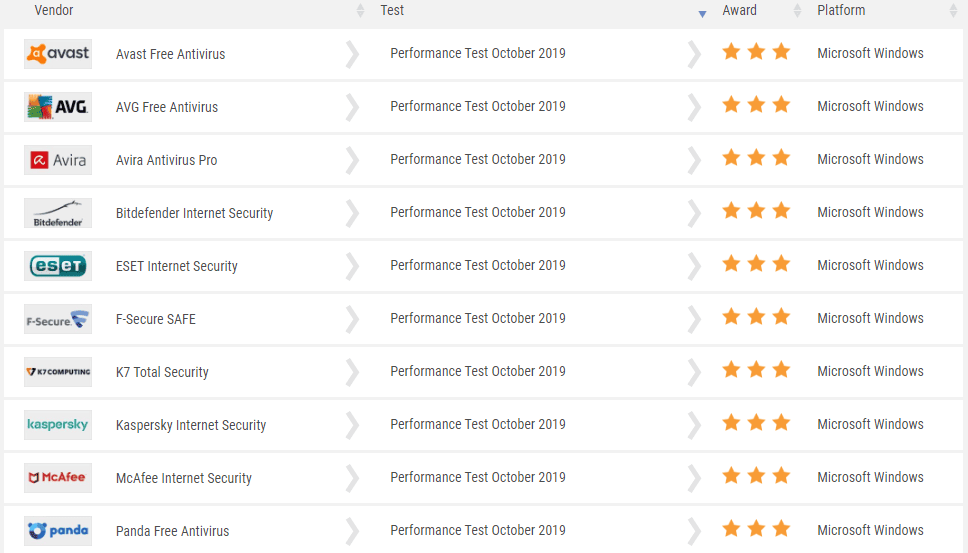968x553 pixels.
Task: Click the star rating for Avast Free Antivirus
Action: (x=756, y=52)
